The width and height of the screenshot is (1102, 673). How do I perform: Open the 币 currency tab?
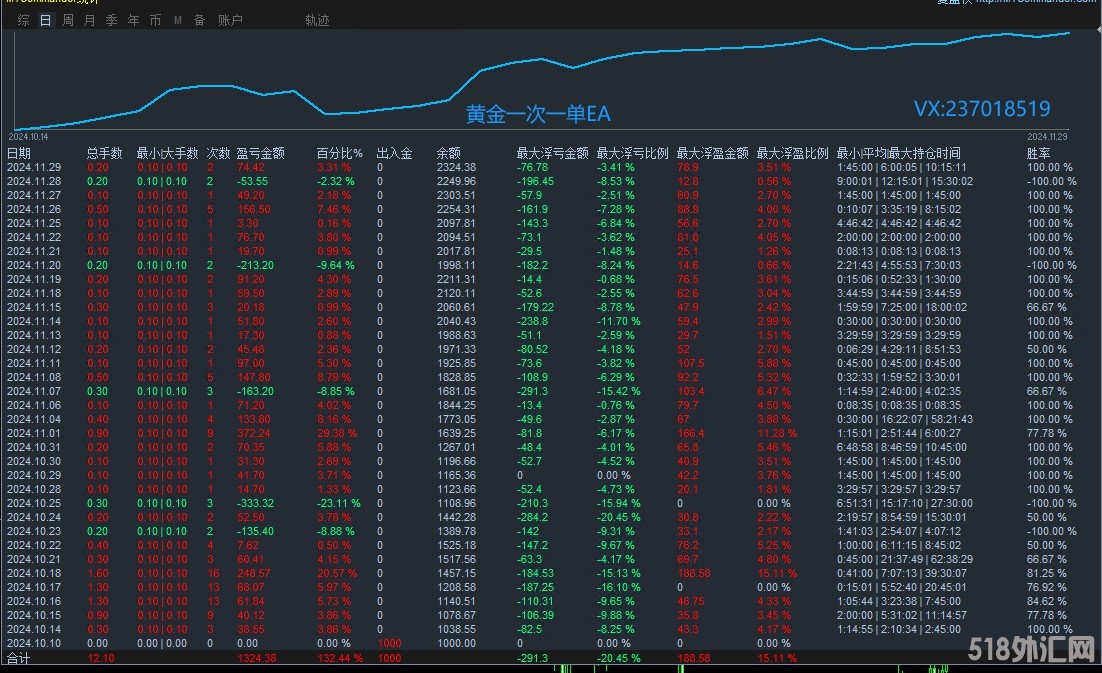pyautogui.click(x=155, y=20)
